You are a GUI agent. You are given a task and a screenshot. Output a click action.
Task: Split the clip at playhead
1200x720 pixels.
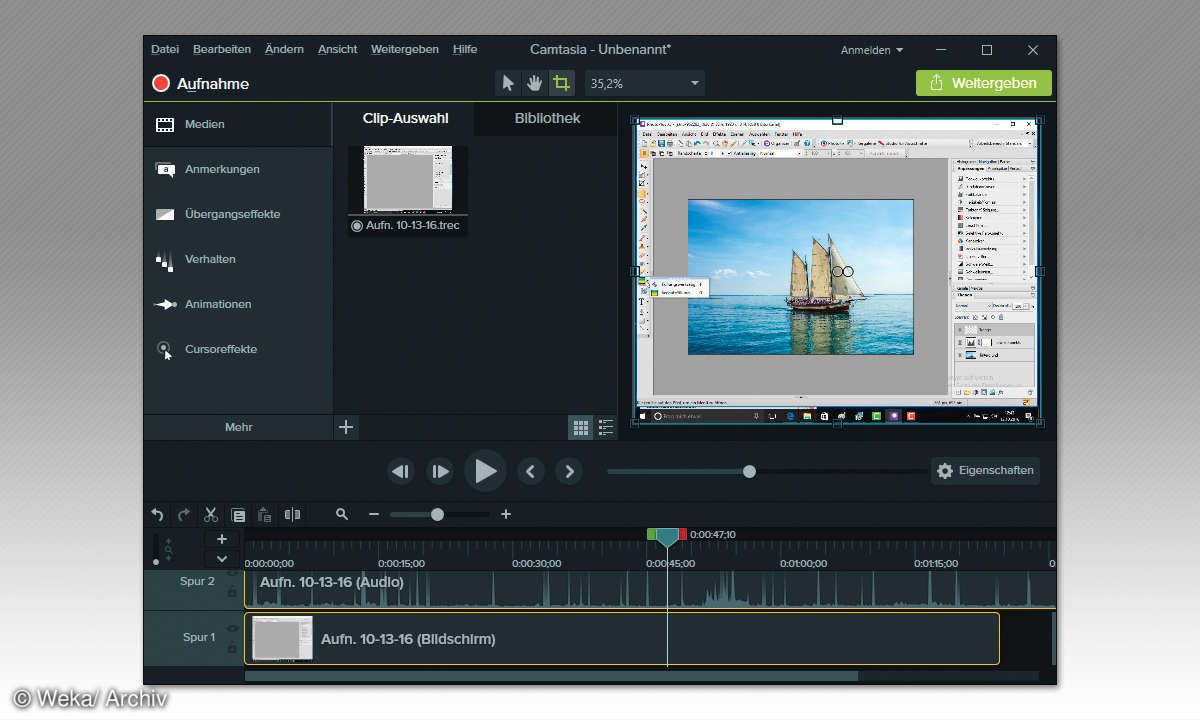(x=292, y=514)
